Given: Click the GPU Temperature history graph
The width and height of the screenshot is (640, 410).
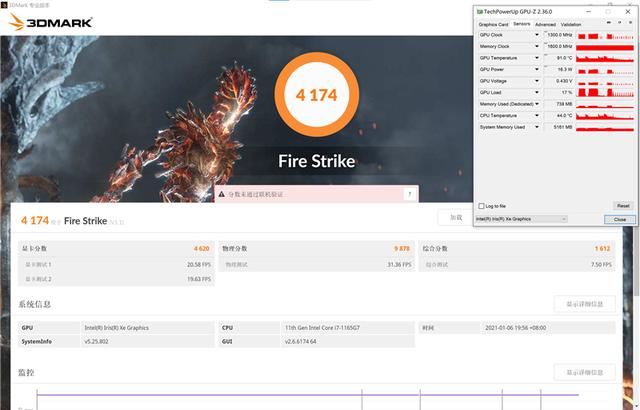Looking at the screenshot, I should pyautogui.click(x=605, y=58).
